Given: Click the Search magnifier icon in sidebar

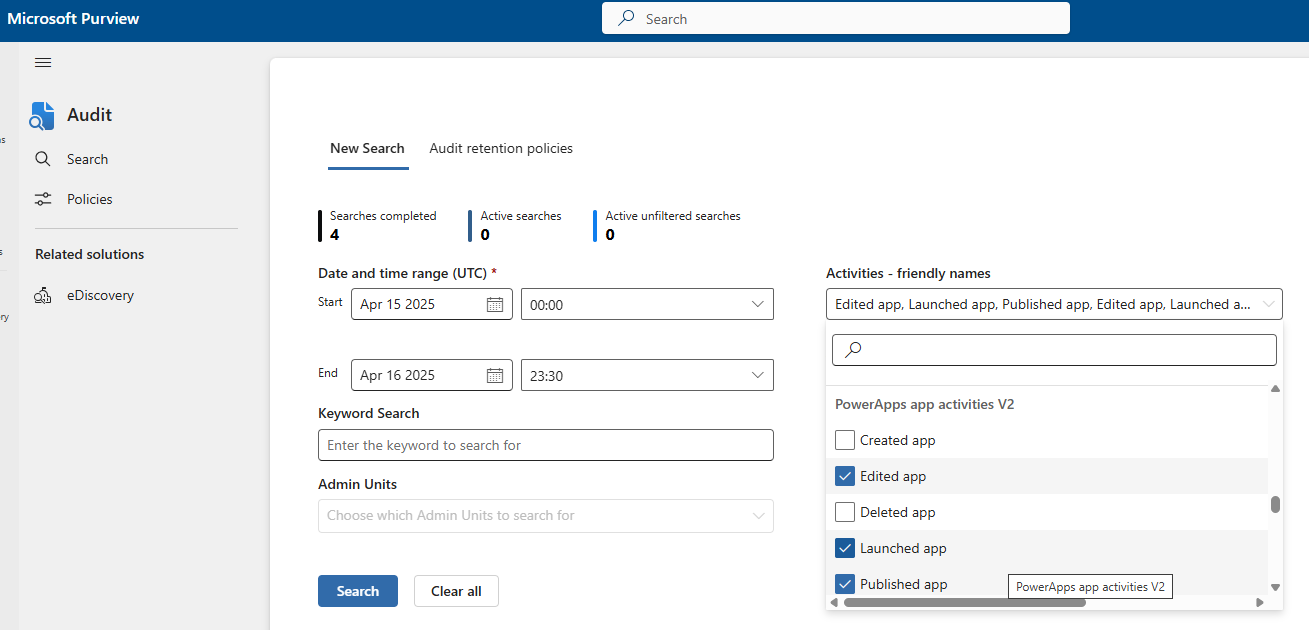Looking at the screenshot, I should pyautogui.click(x=43, y=159).
